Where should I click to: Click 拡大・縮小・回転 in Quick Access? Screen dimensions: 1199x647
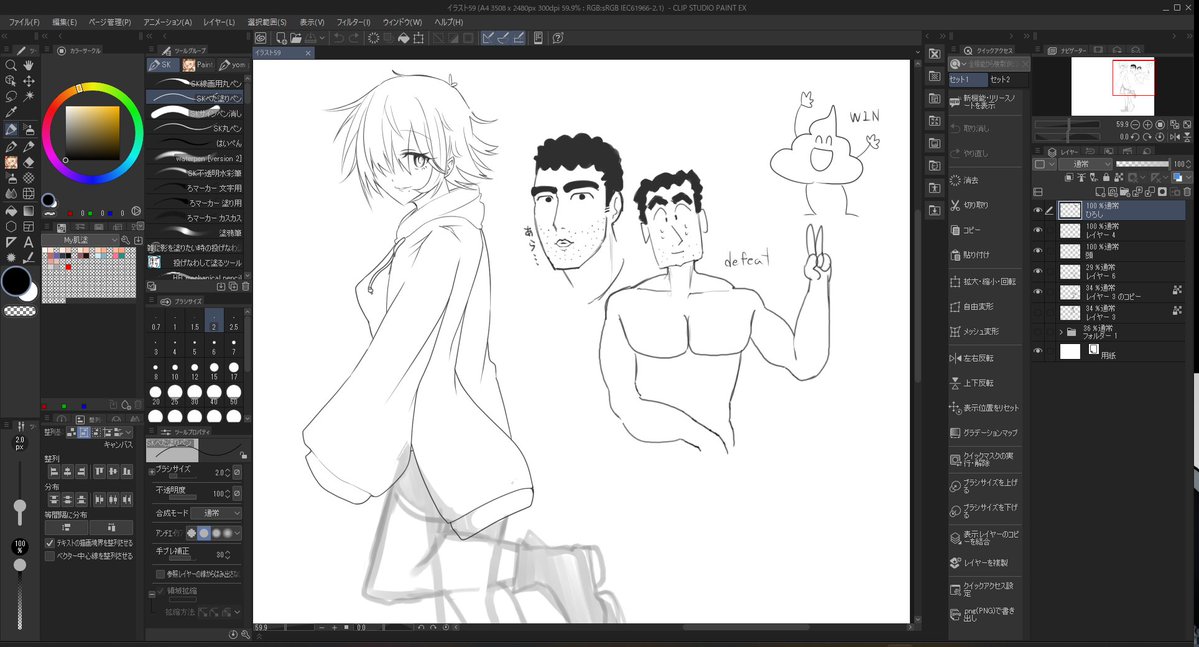tap(983, 281)
